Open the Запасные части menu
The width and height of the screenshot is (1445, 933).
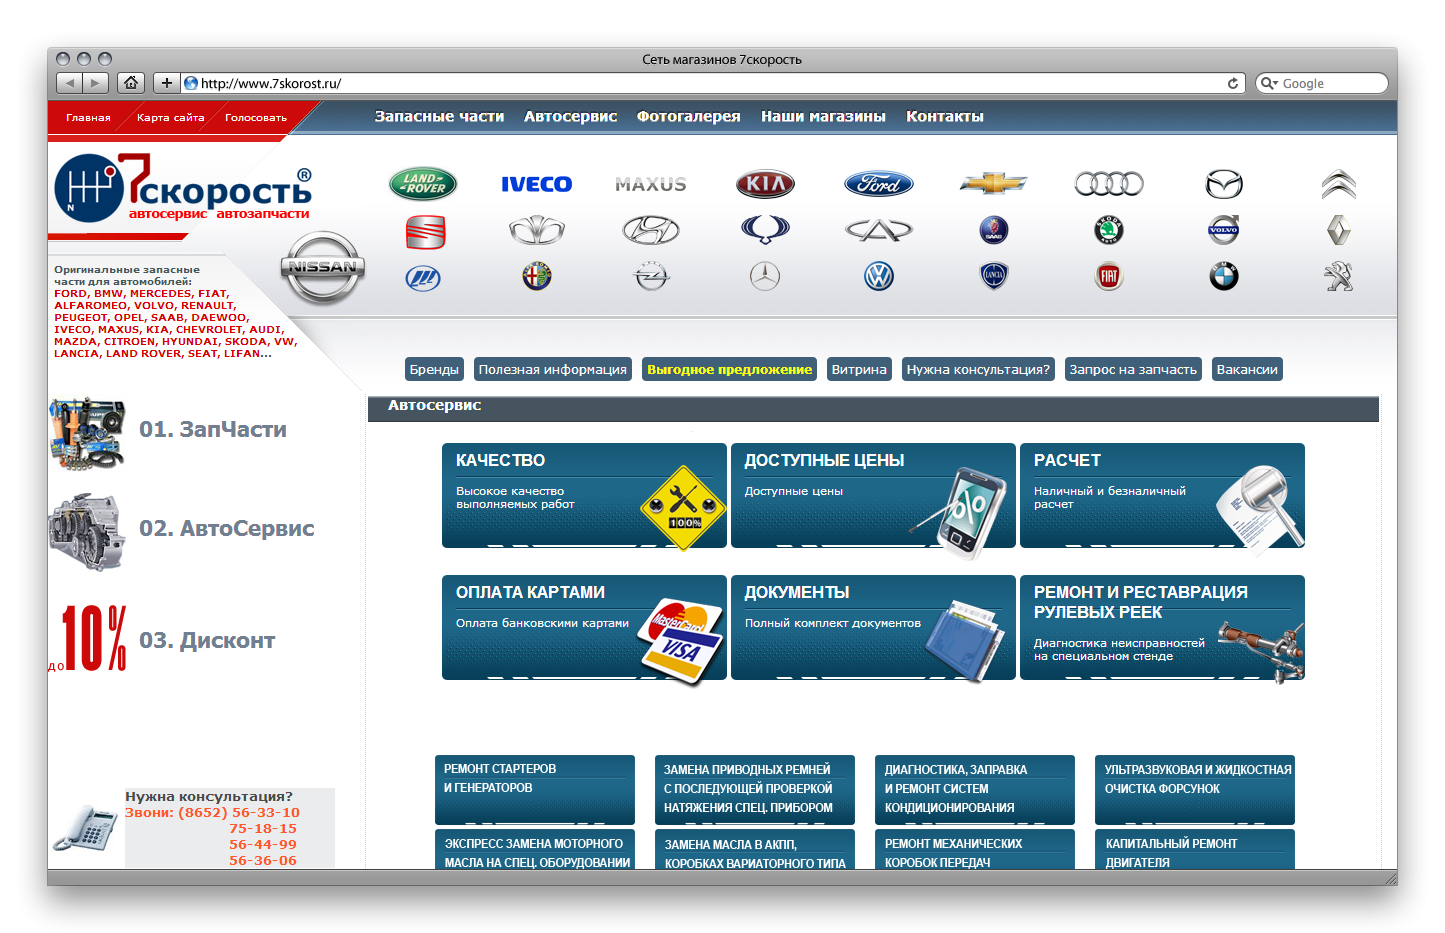click(439, 116)
